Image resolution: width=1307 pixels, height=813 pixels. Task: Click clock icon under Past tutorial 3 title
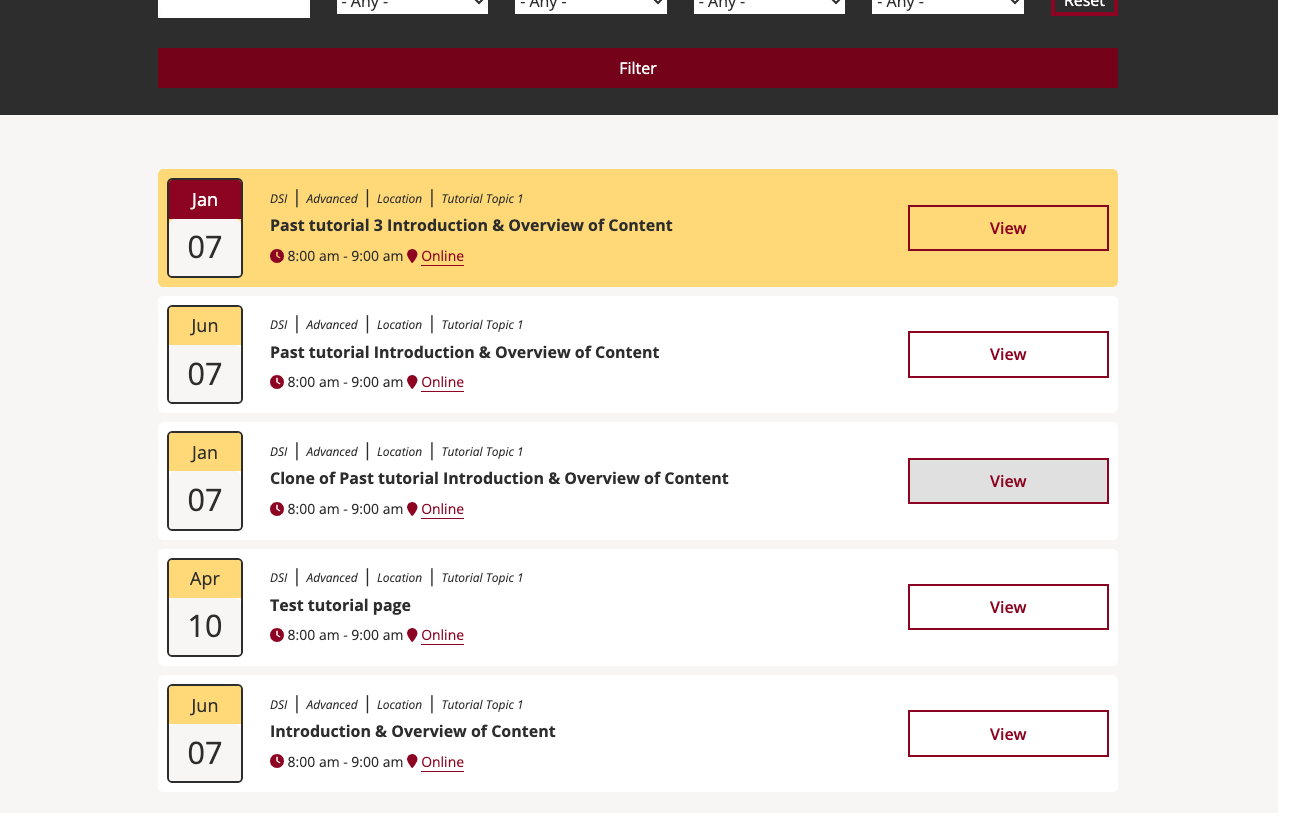coord(277,256)
